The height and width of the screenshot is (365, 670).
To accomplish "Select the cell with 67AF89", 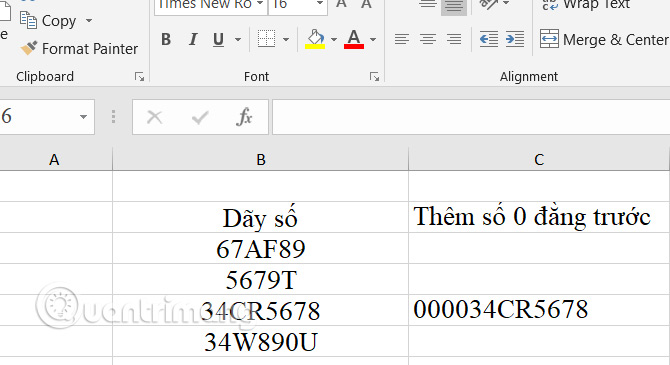I will (260, 248).
